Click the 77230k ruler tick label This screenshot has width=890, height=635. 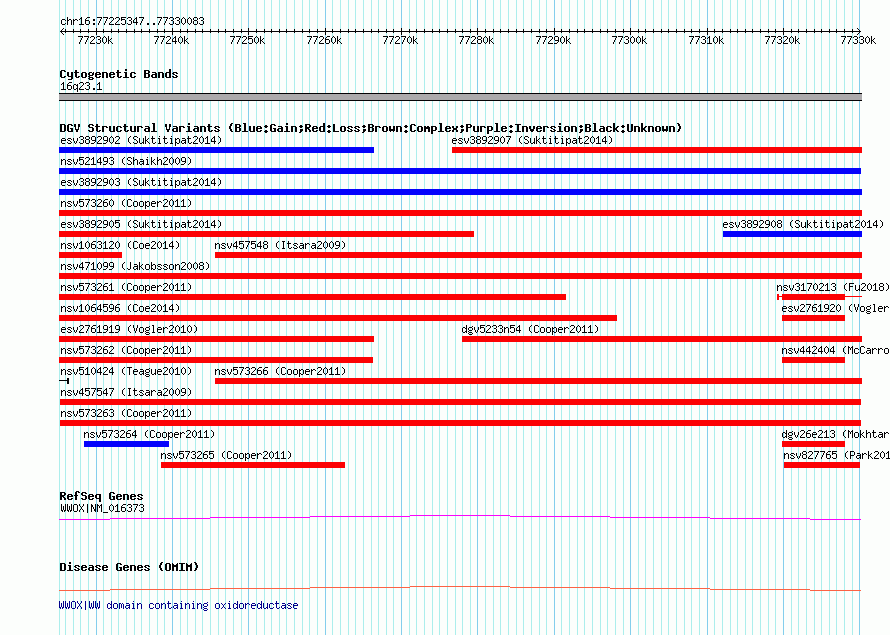point(95,40)
